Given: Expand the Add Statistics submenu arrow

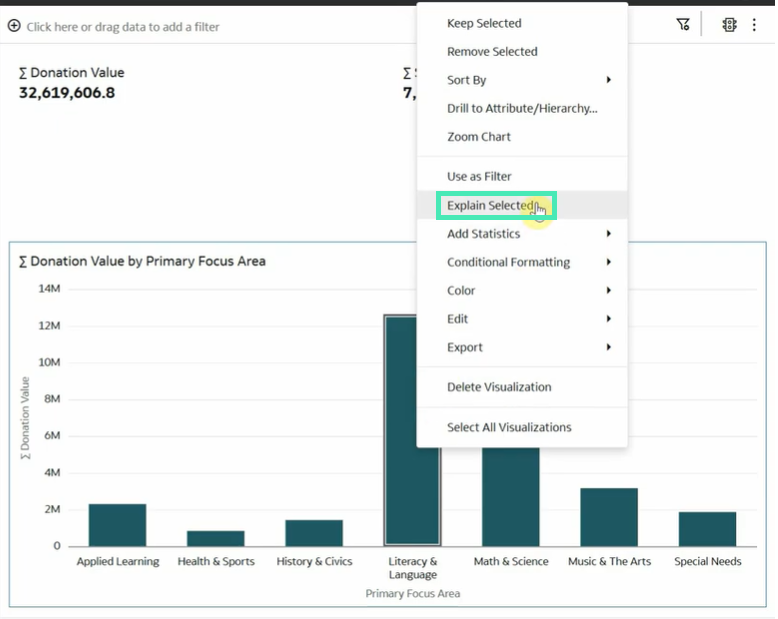Looking at the screenshot, I should point(608,234).
